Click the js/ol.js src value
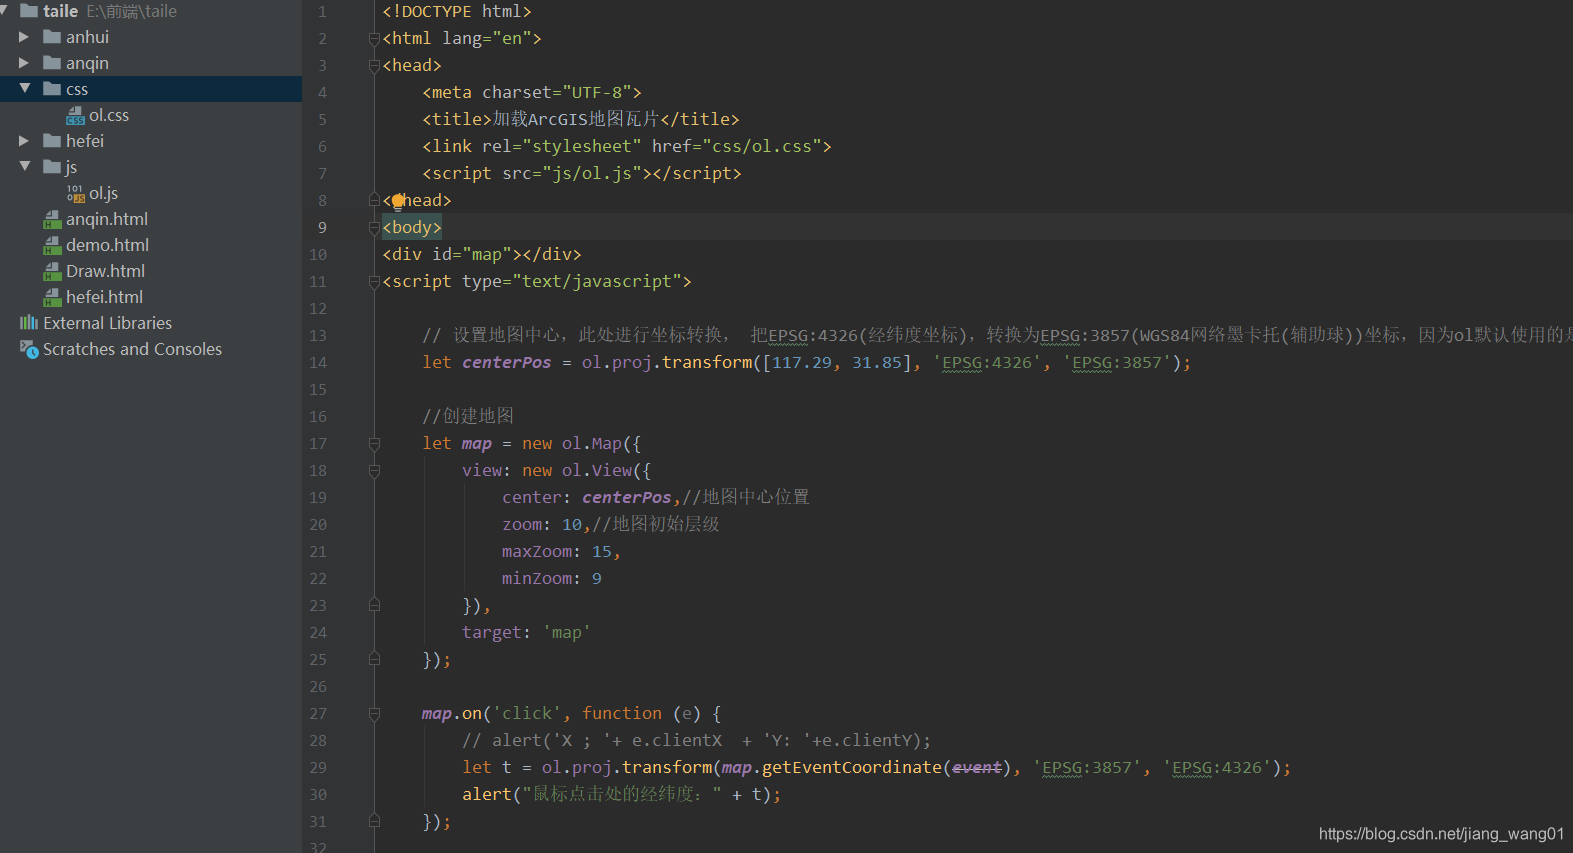Image resolution: width=1573 pixels, height=853 pixels. pyautogui.click(x=592, y=173)
